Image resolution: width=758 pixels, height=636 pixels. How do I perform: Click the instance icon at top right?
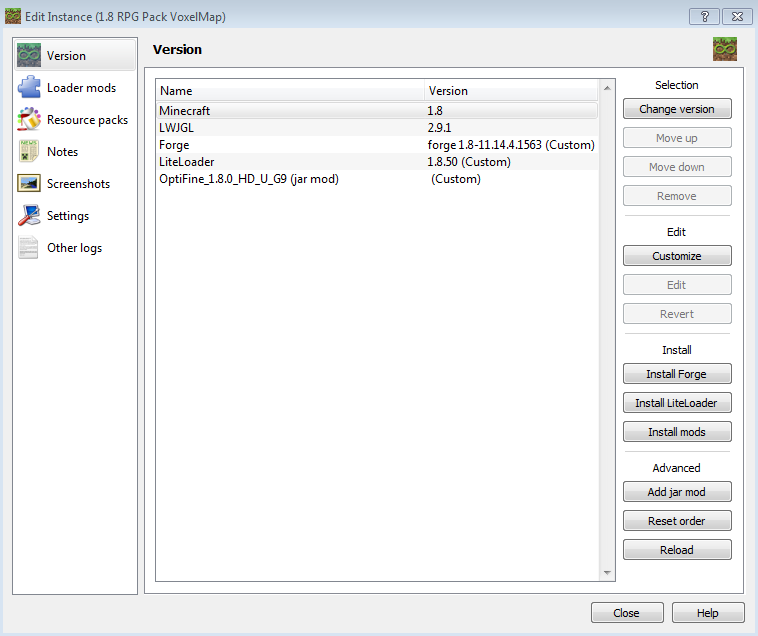[x=724, y=49]
